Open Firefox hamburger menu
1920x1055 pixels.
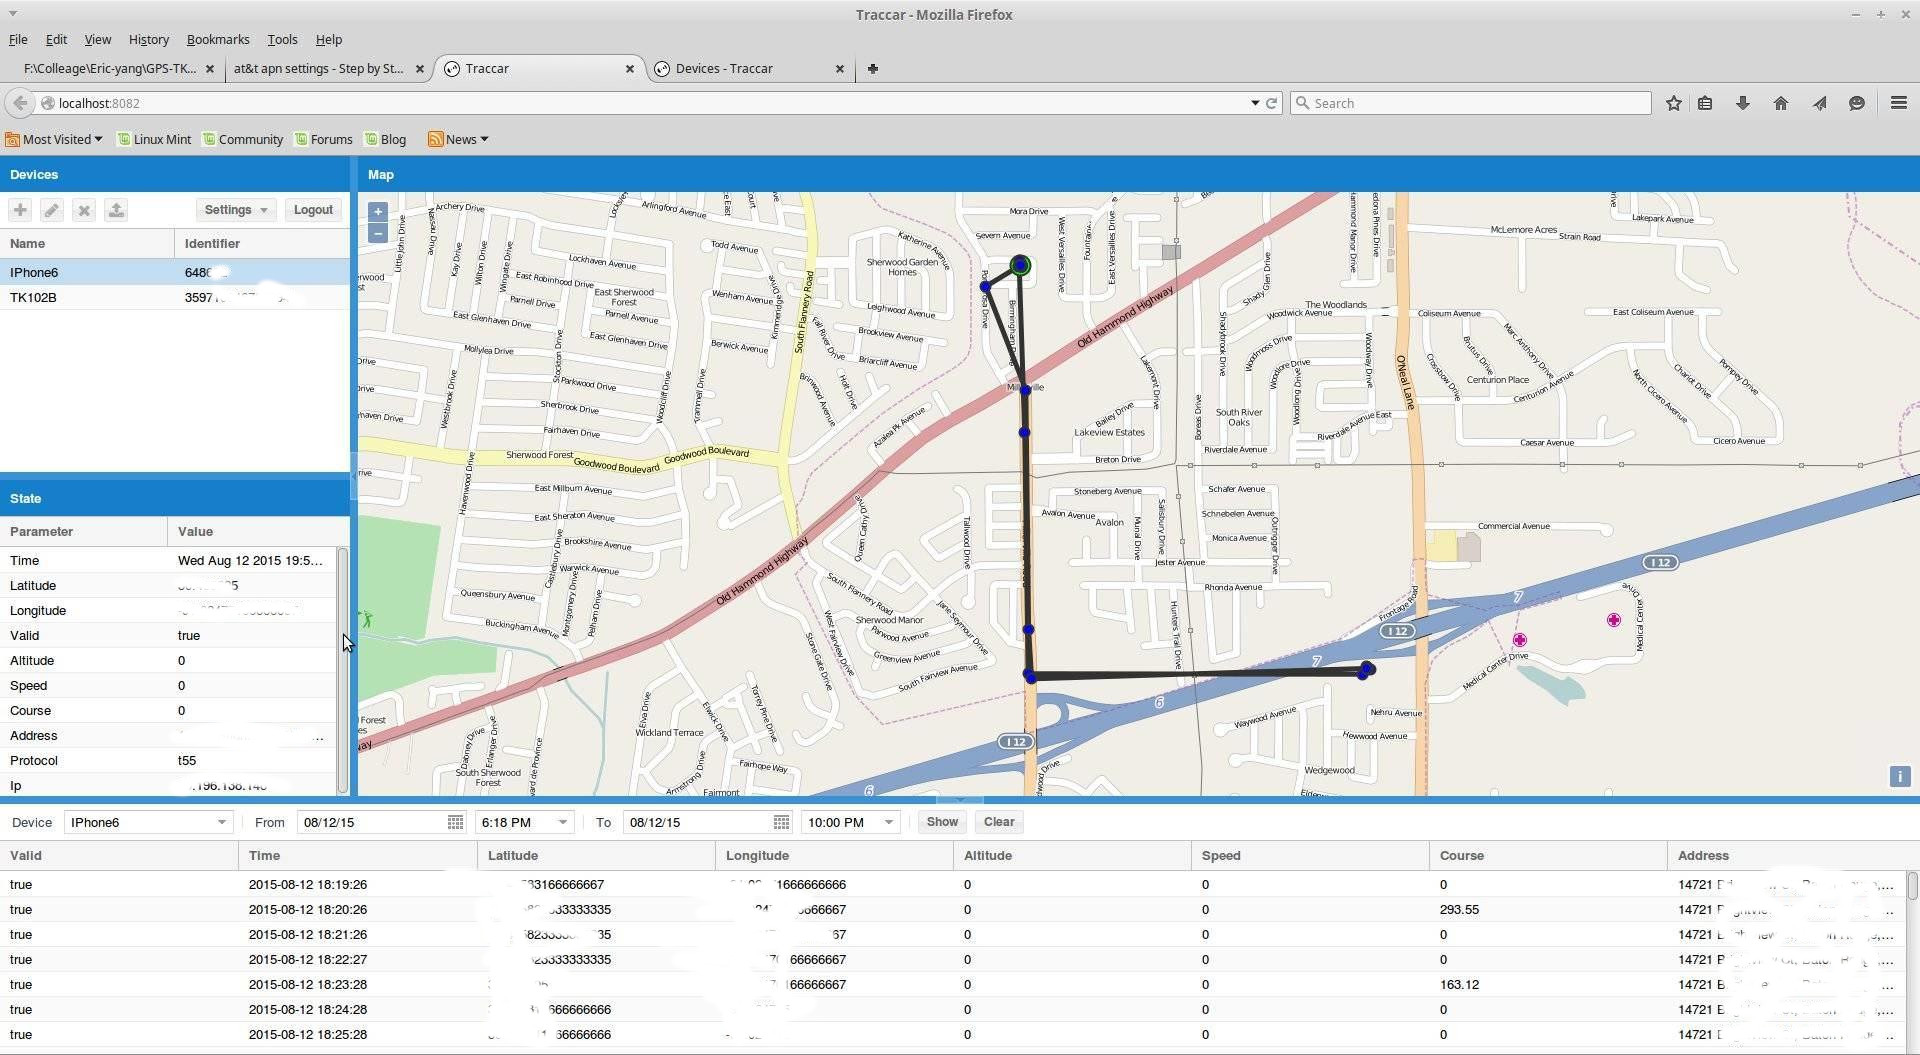click(x=1898, y=103)
